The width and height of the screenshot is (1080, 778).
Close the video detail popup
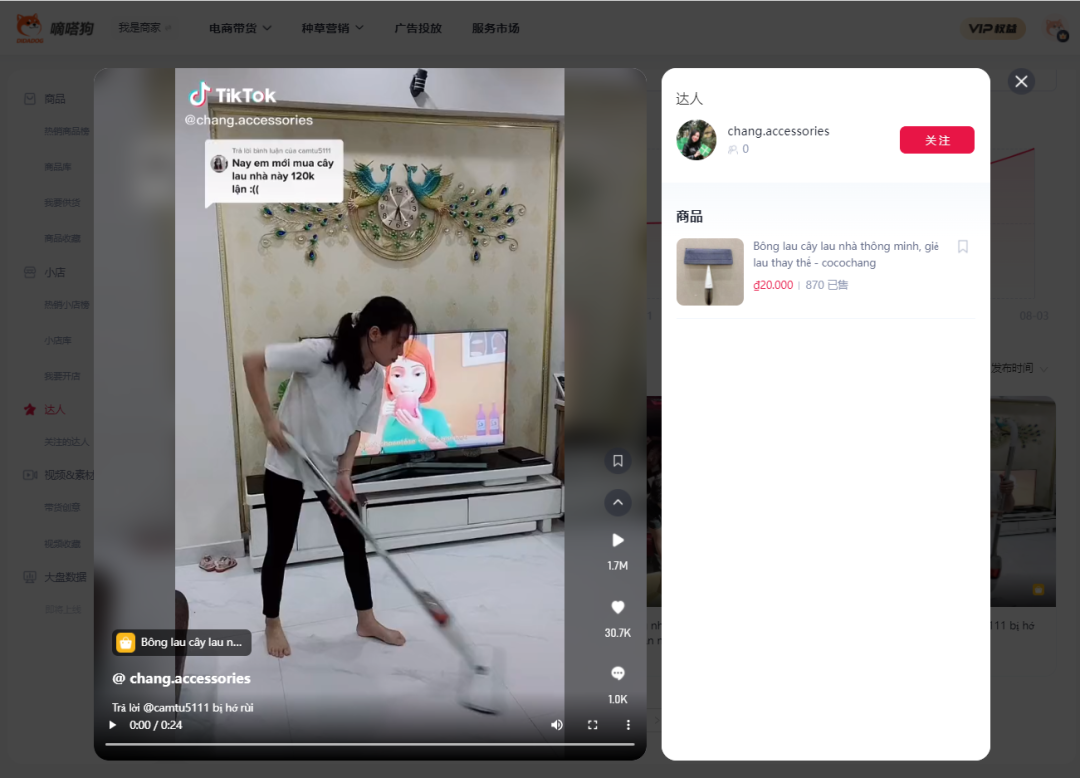(x=1021, y=82)
